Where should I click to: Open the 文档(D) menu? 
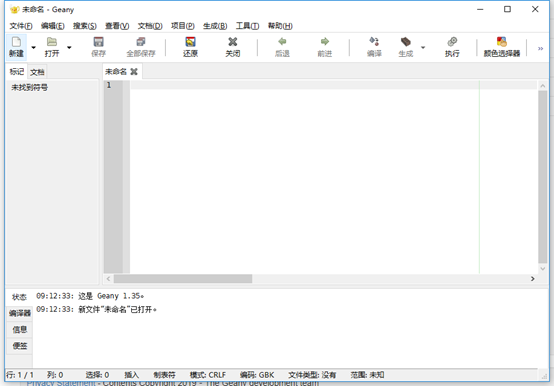click(150, 26)
